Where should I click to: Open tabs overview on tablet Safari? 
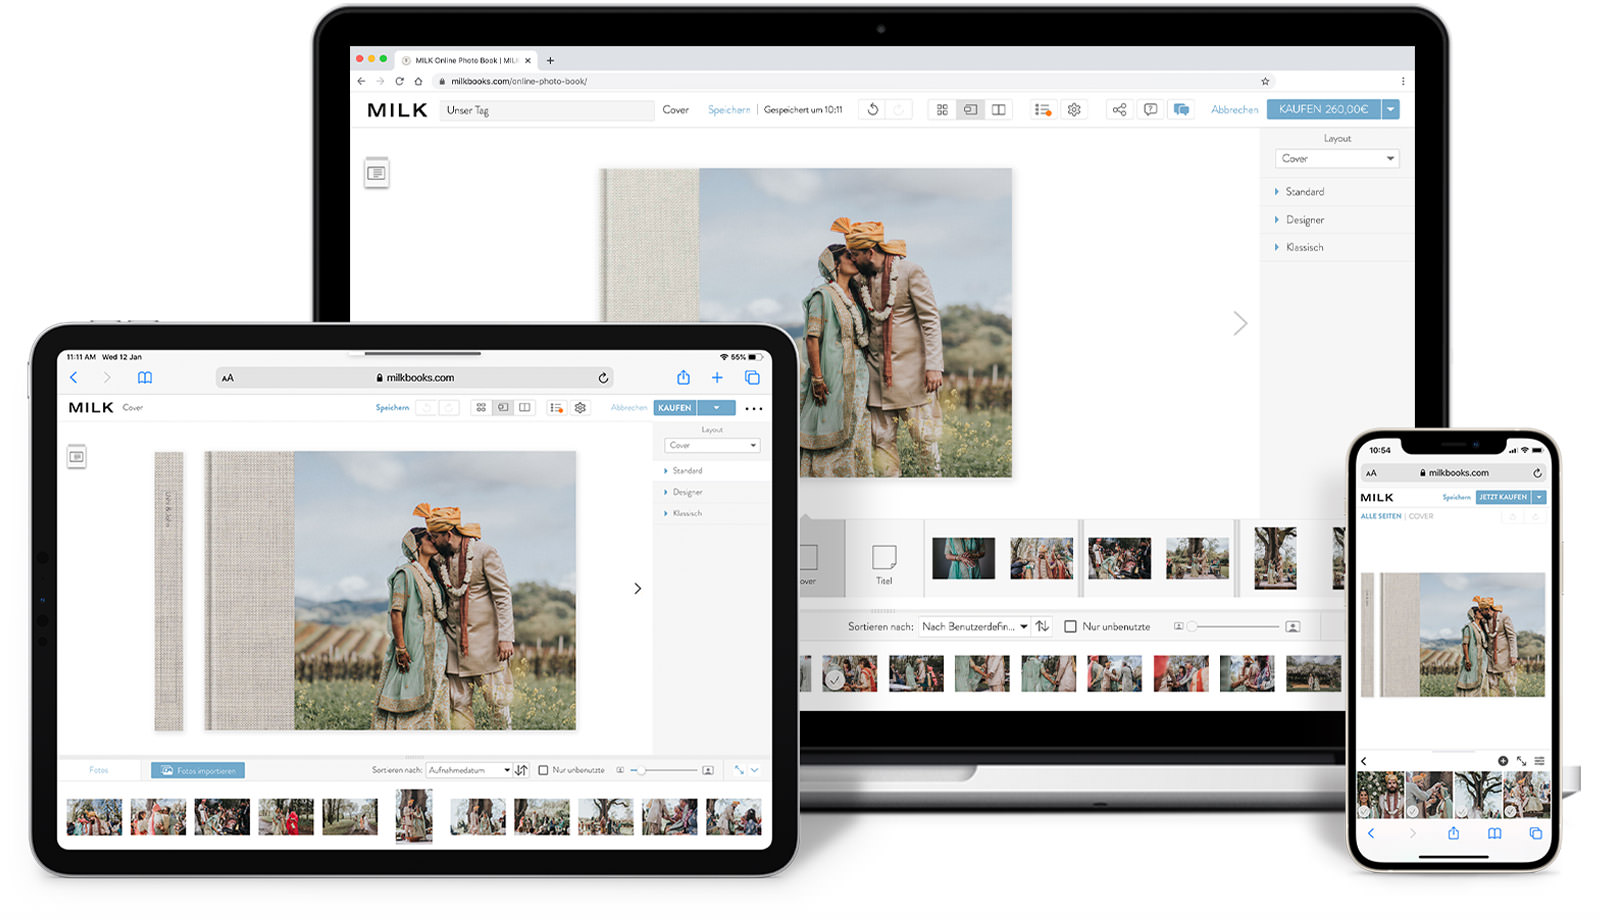coord(752,377)
